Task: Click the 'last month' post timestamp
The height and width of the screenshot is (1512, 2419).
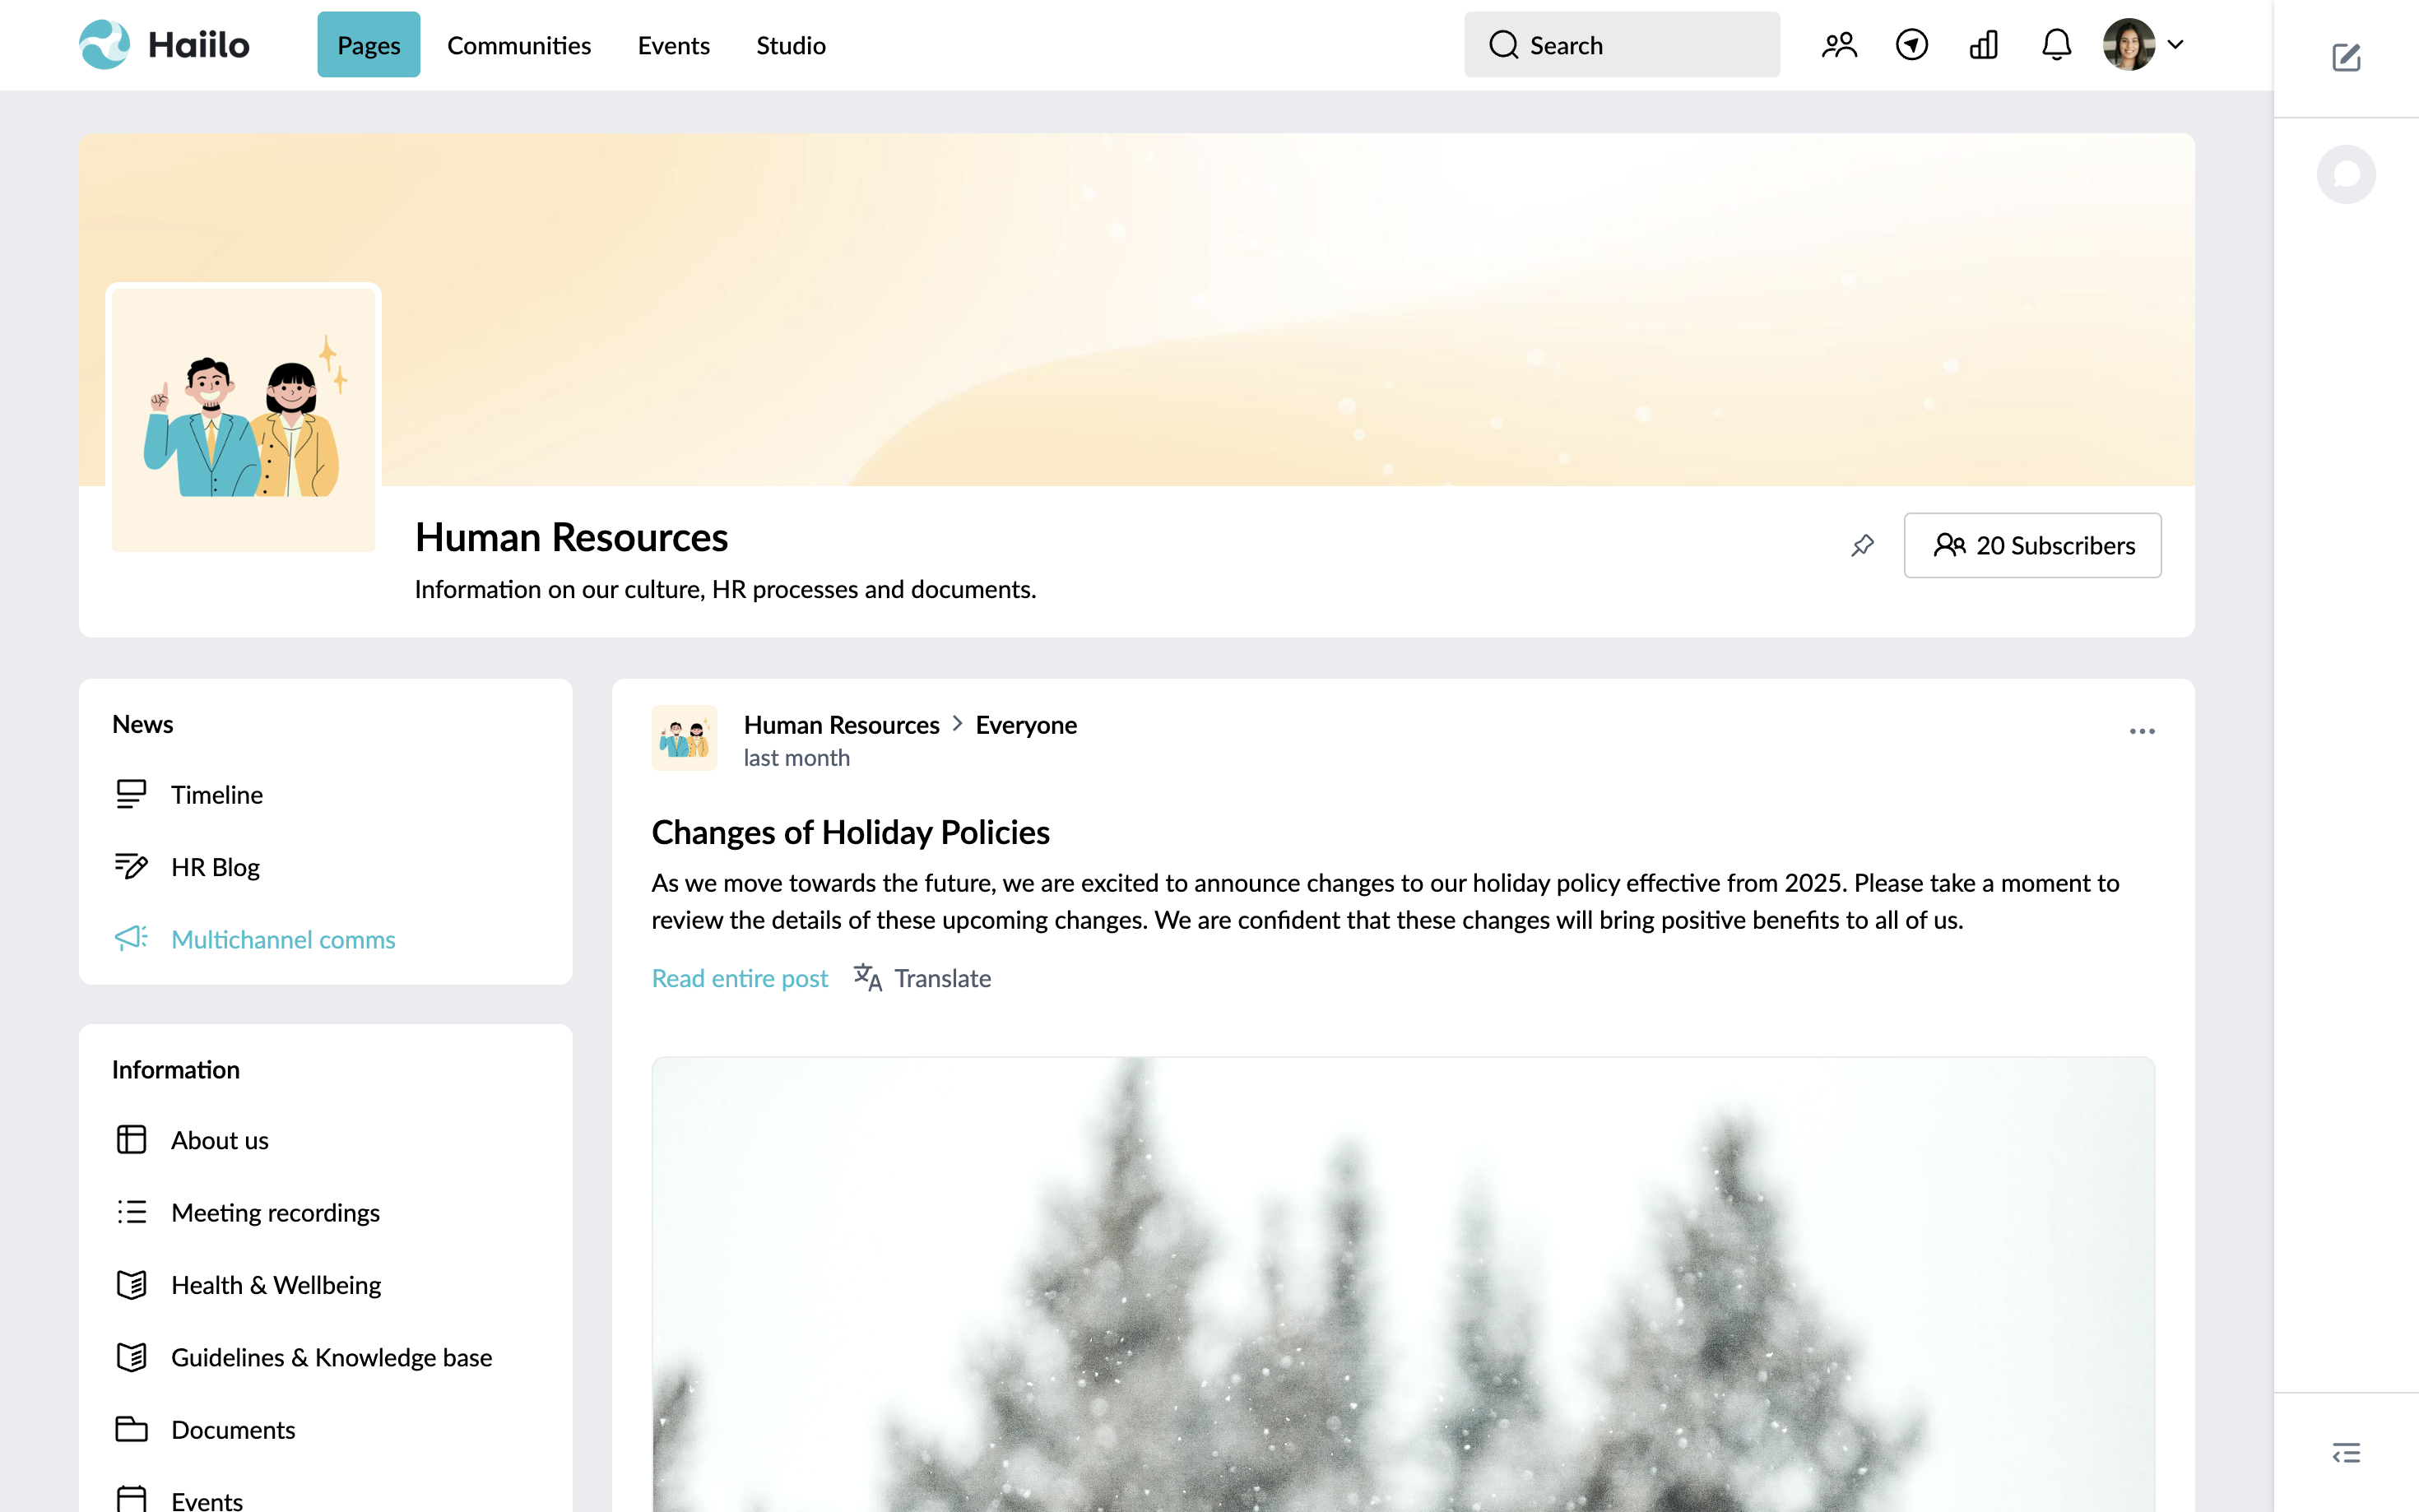Action: pyautogui.click(x=796, y=758)
